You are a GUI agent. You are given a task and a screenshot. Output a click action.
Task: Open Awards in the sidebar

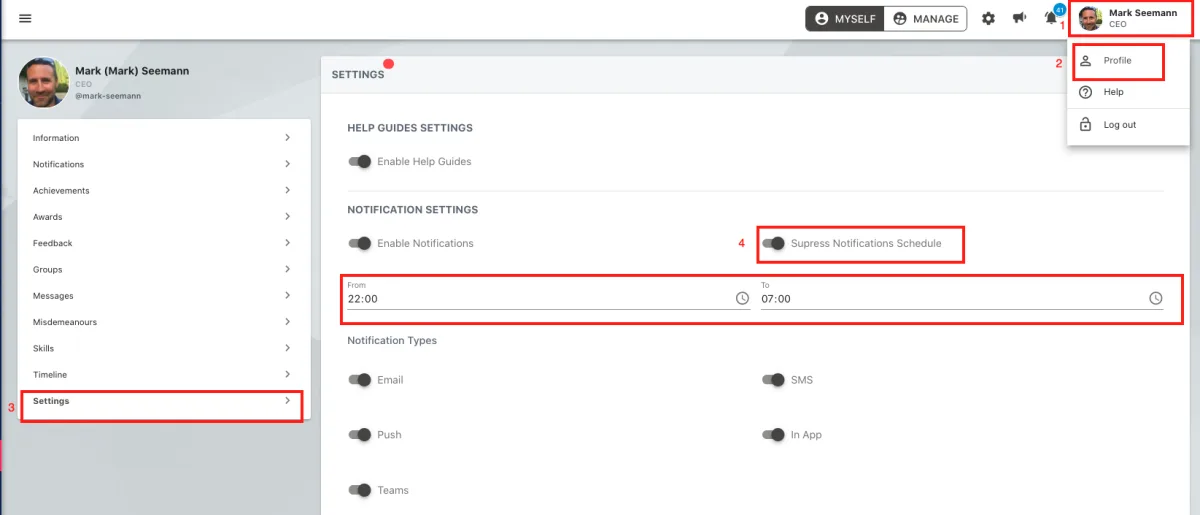click(x=165, y=217)
